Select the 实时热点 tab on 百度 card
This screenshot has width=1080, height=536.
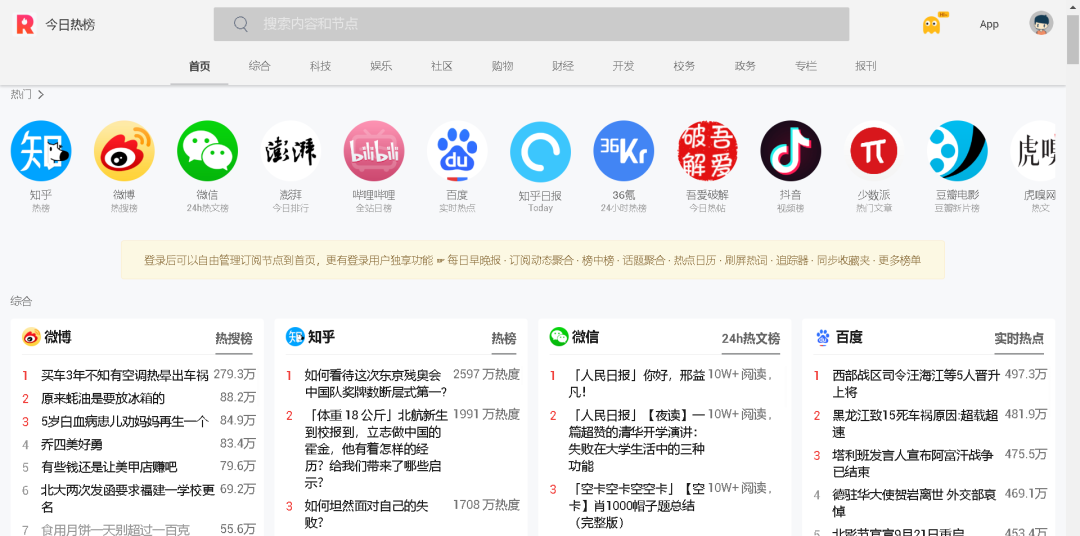click(1019, 338)
